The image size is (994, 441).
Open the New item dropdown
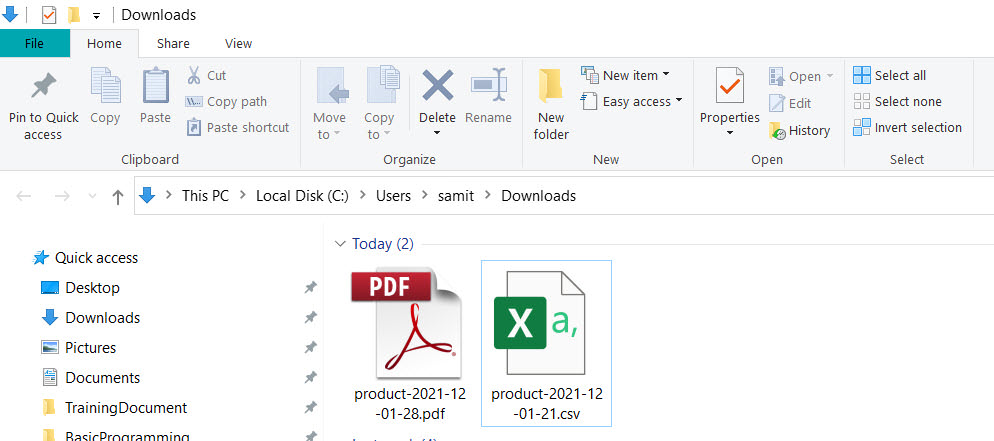click(x=625, y=75)
